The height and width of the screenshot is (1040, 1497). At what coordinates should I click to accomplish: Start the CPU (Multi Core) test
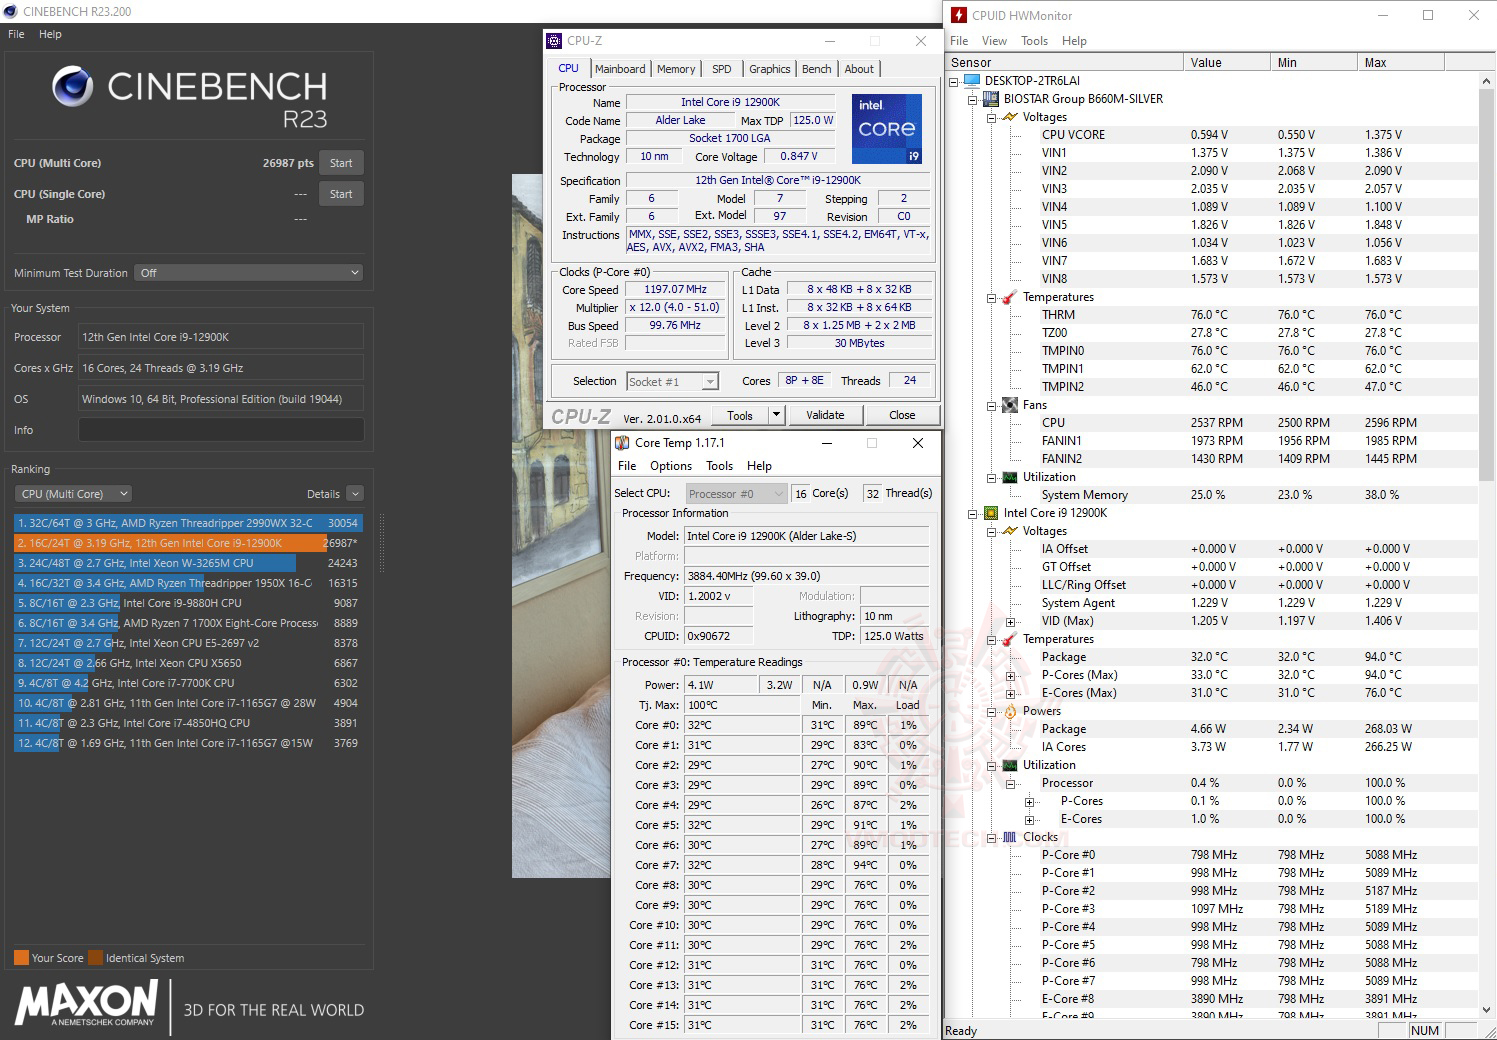pyautogui.click(x=341, y=163)
